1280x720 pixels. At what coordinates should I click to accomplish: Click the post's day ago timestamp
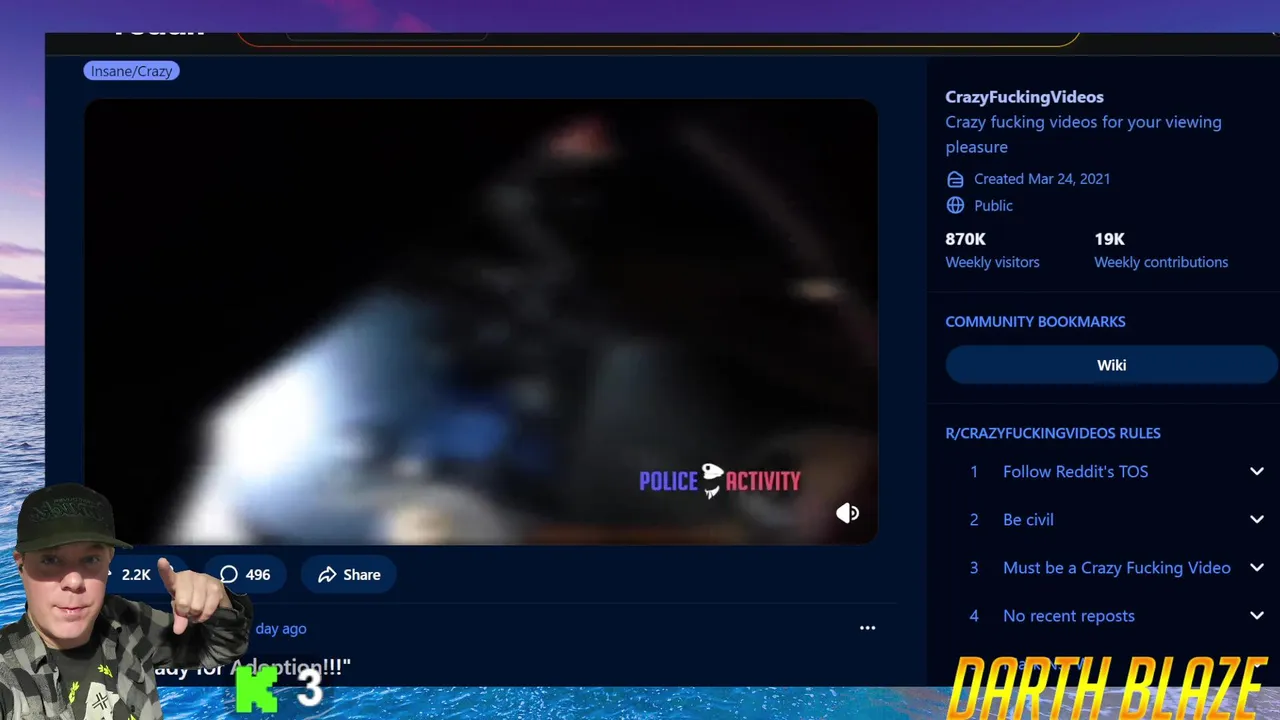coord(280,628)
